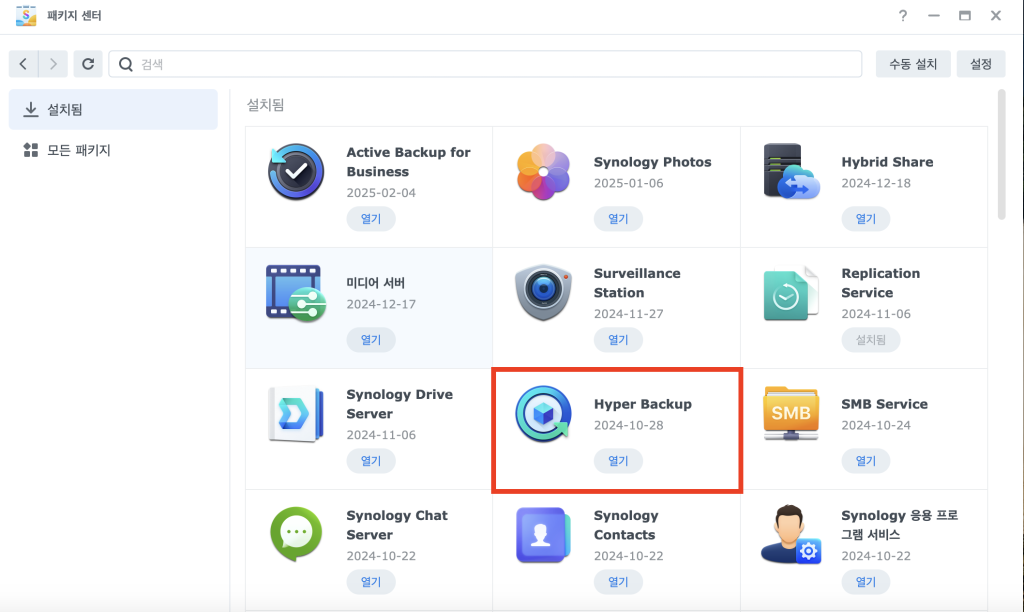Click the date 2025-02-04

(x=381, y=193)
